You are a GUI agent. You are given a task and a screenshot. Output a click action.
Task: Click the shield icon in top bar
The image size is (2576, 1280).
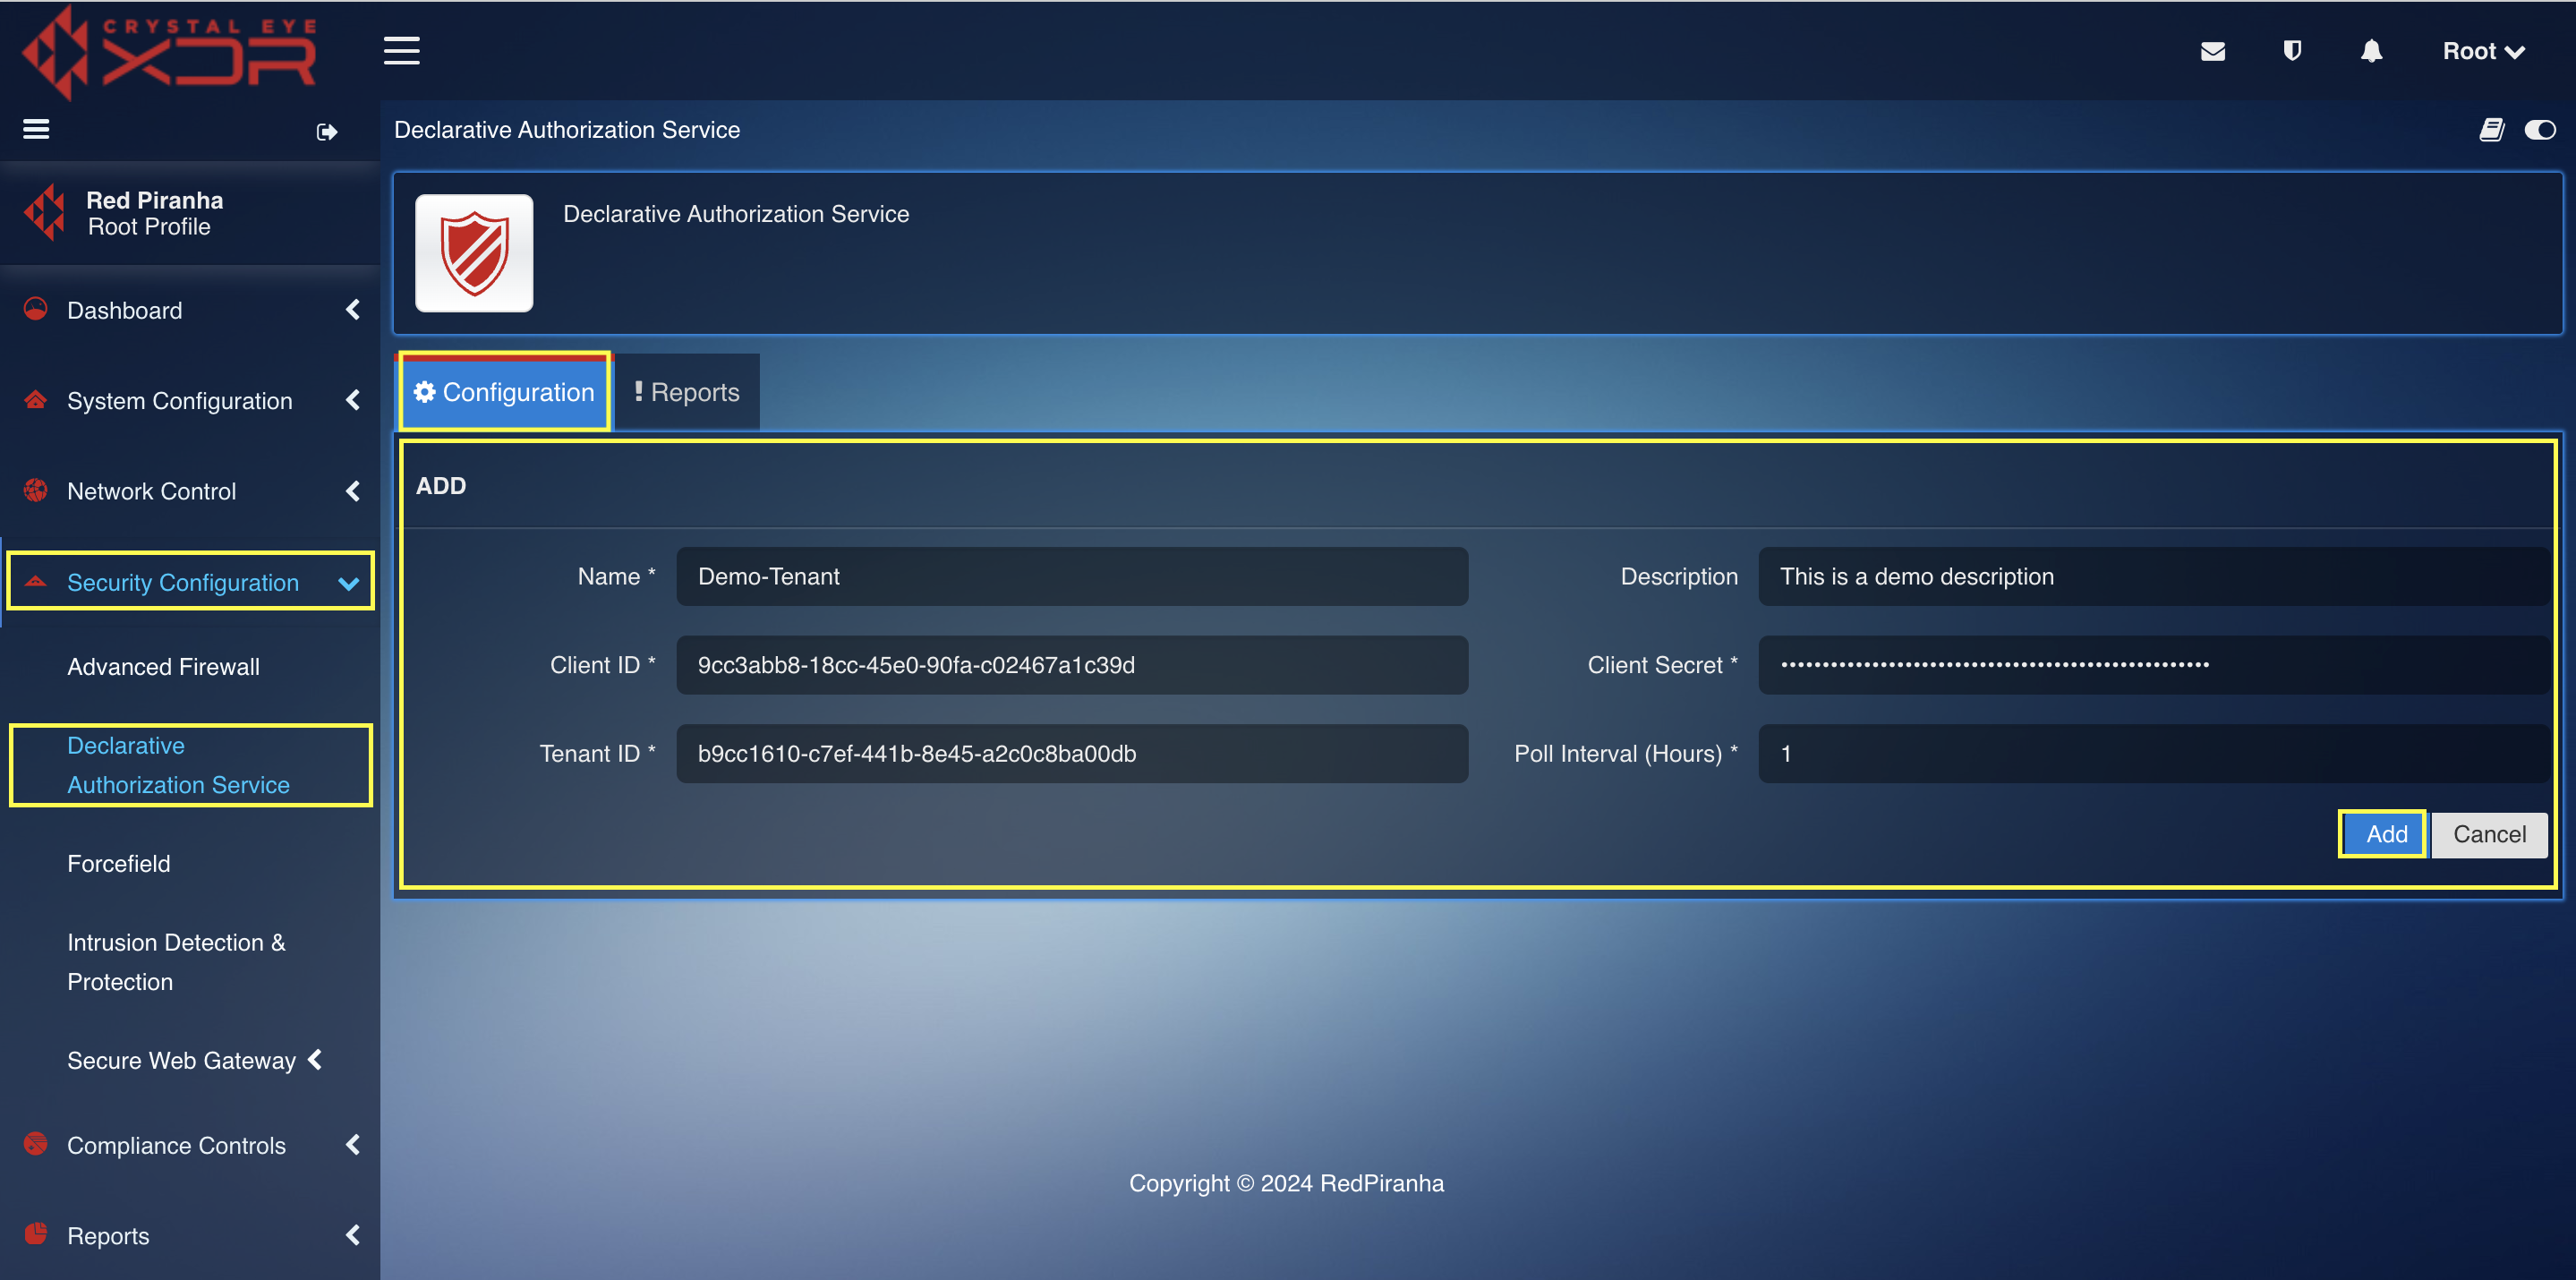tap(2292, 50)
